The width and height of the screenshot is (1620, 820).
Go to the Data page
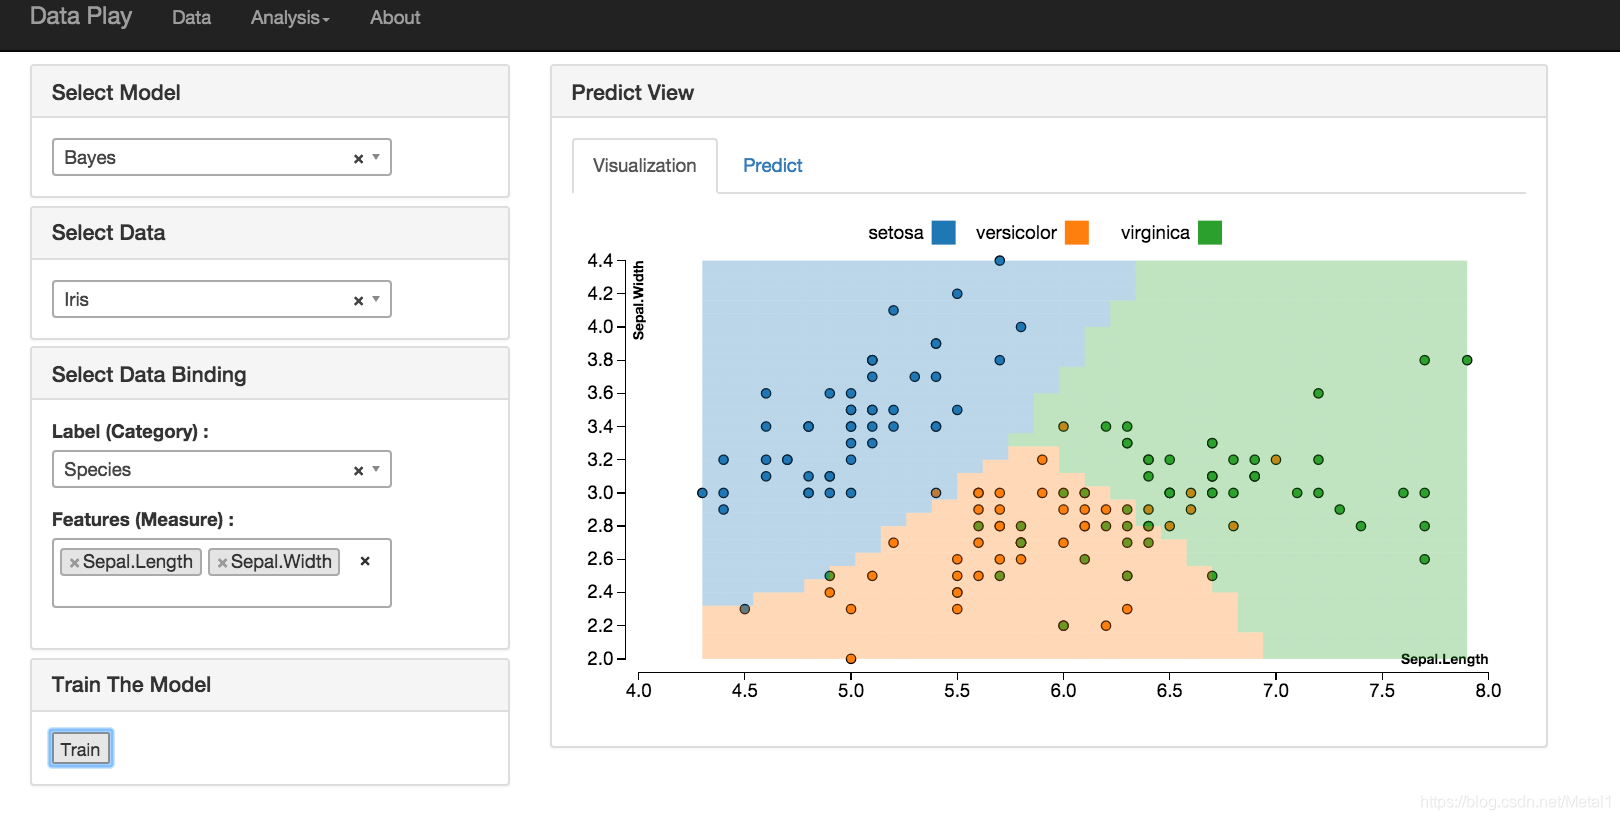191,18
